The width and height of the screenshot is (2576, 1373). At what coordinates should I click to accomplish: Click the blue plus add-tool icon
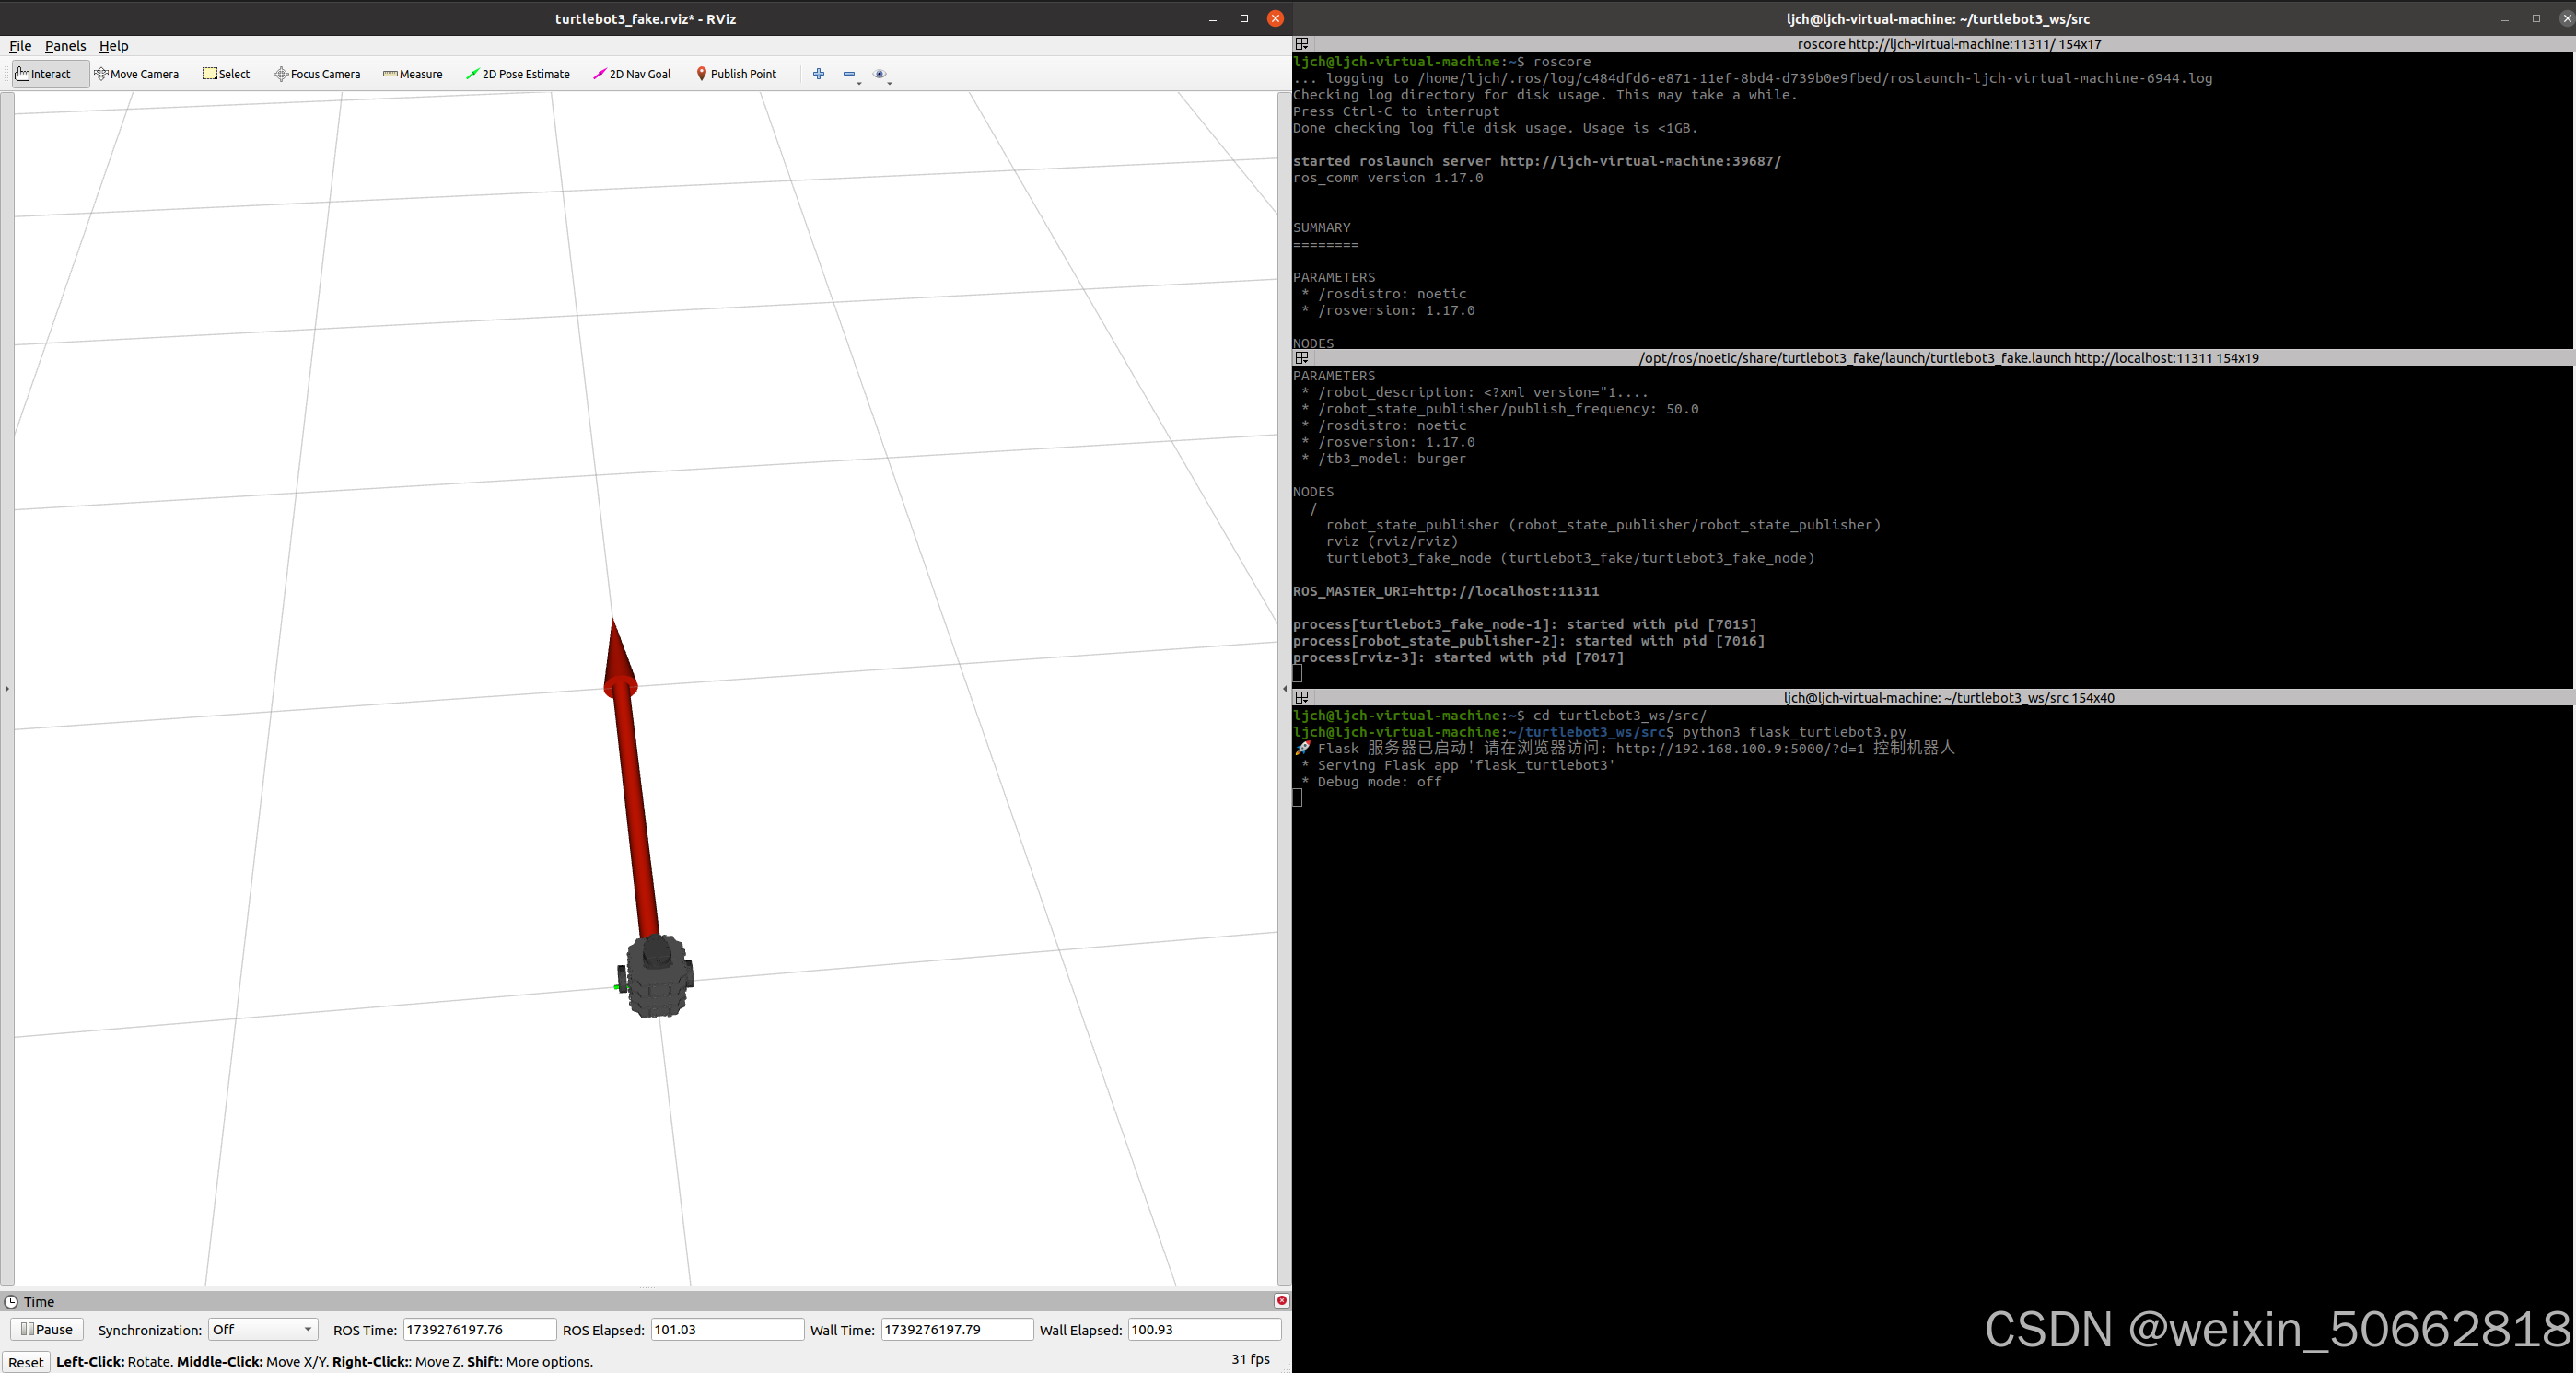tap(819, 74)
